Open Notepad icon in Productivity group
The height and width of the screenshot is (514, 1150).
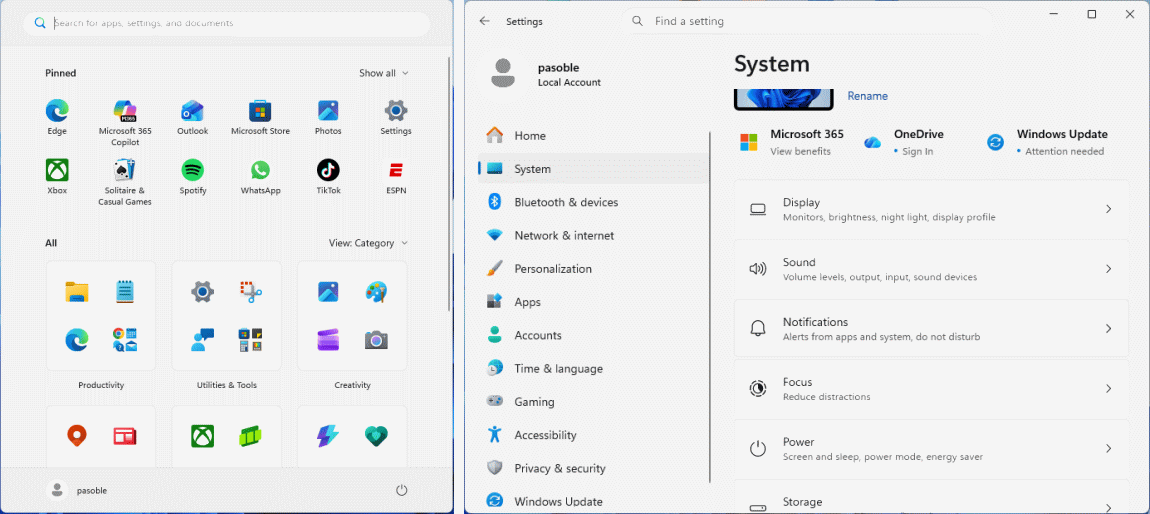click(x=125, y=292)
